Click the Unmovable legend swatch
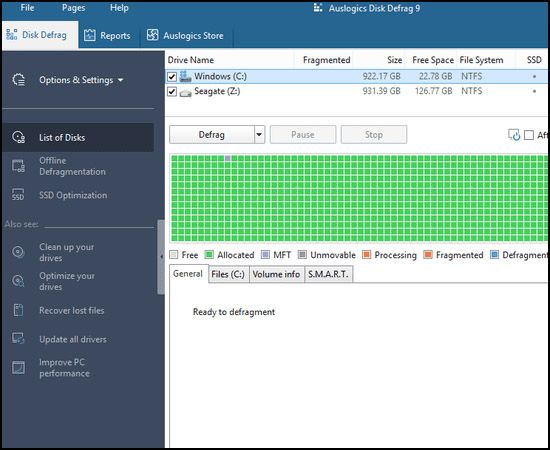550x450 pixels. click(x=302, y=255)
